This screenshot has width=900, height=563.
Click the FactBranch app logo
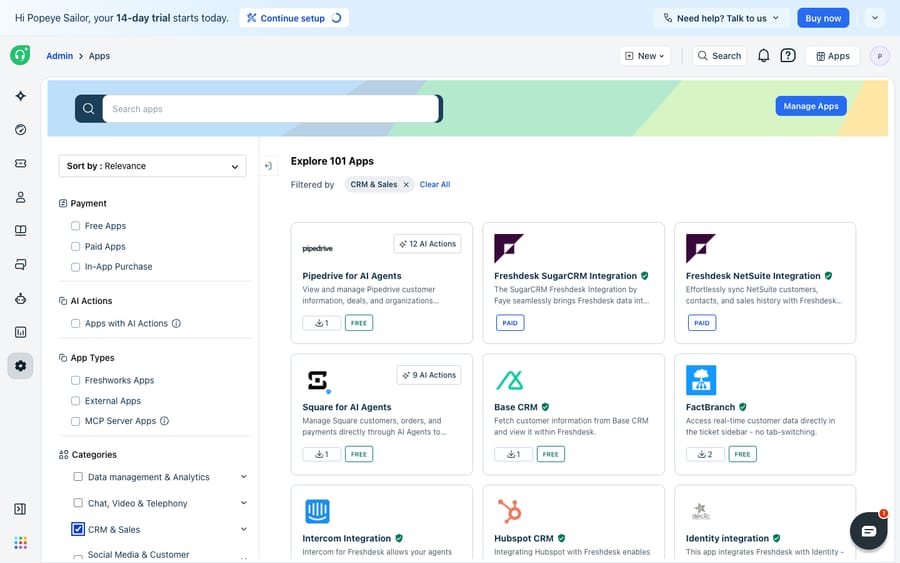tap(701, 380)
